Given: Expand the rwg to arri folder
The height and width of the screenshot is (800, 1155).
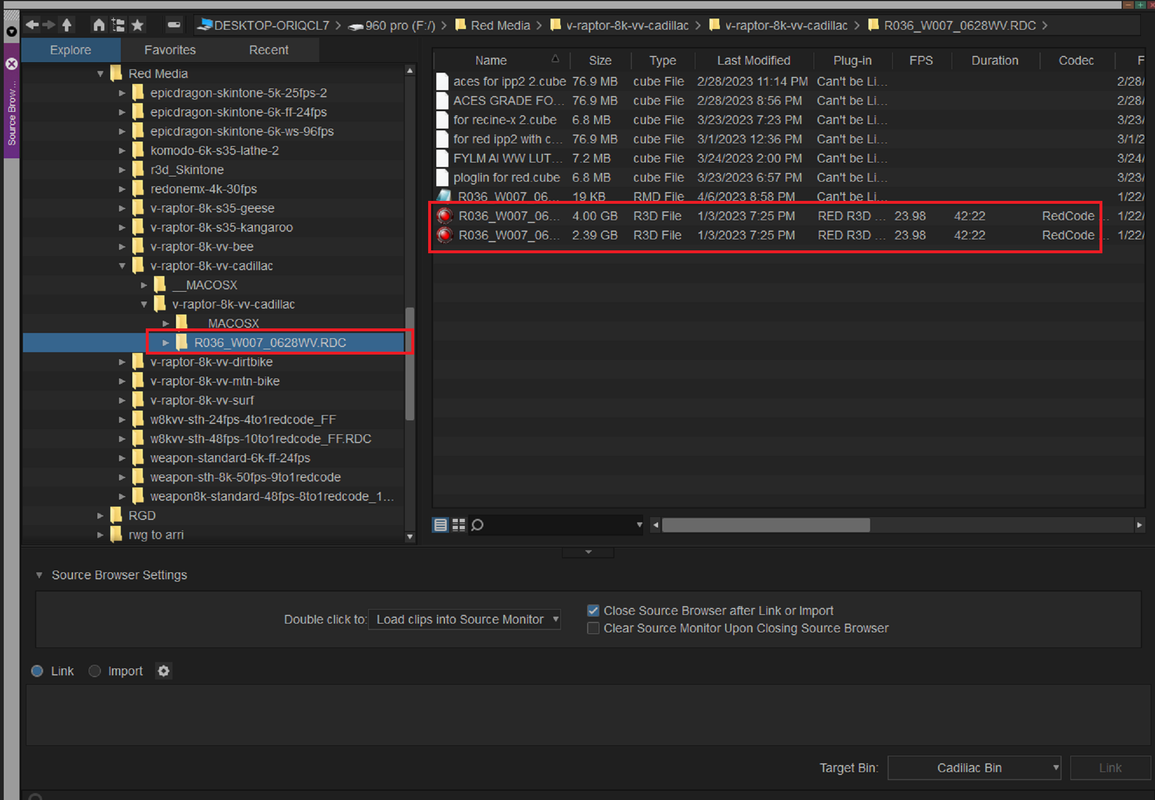Looking at the screenshot, I should pyautogui.click(x=100, y=535).
